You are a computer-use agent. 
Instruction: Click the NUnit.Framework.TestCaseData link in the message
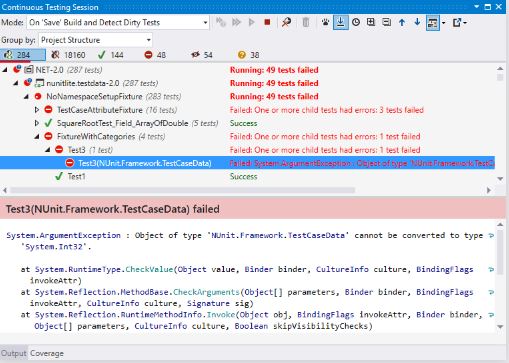point(278,235)
